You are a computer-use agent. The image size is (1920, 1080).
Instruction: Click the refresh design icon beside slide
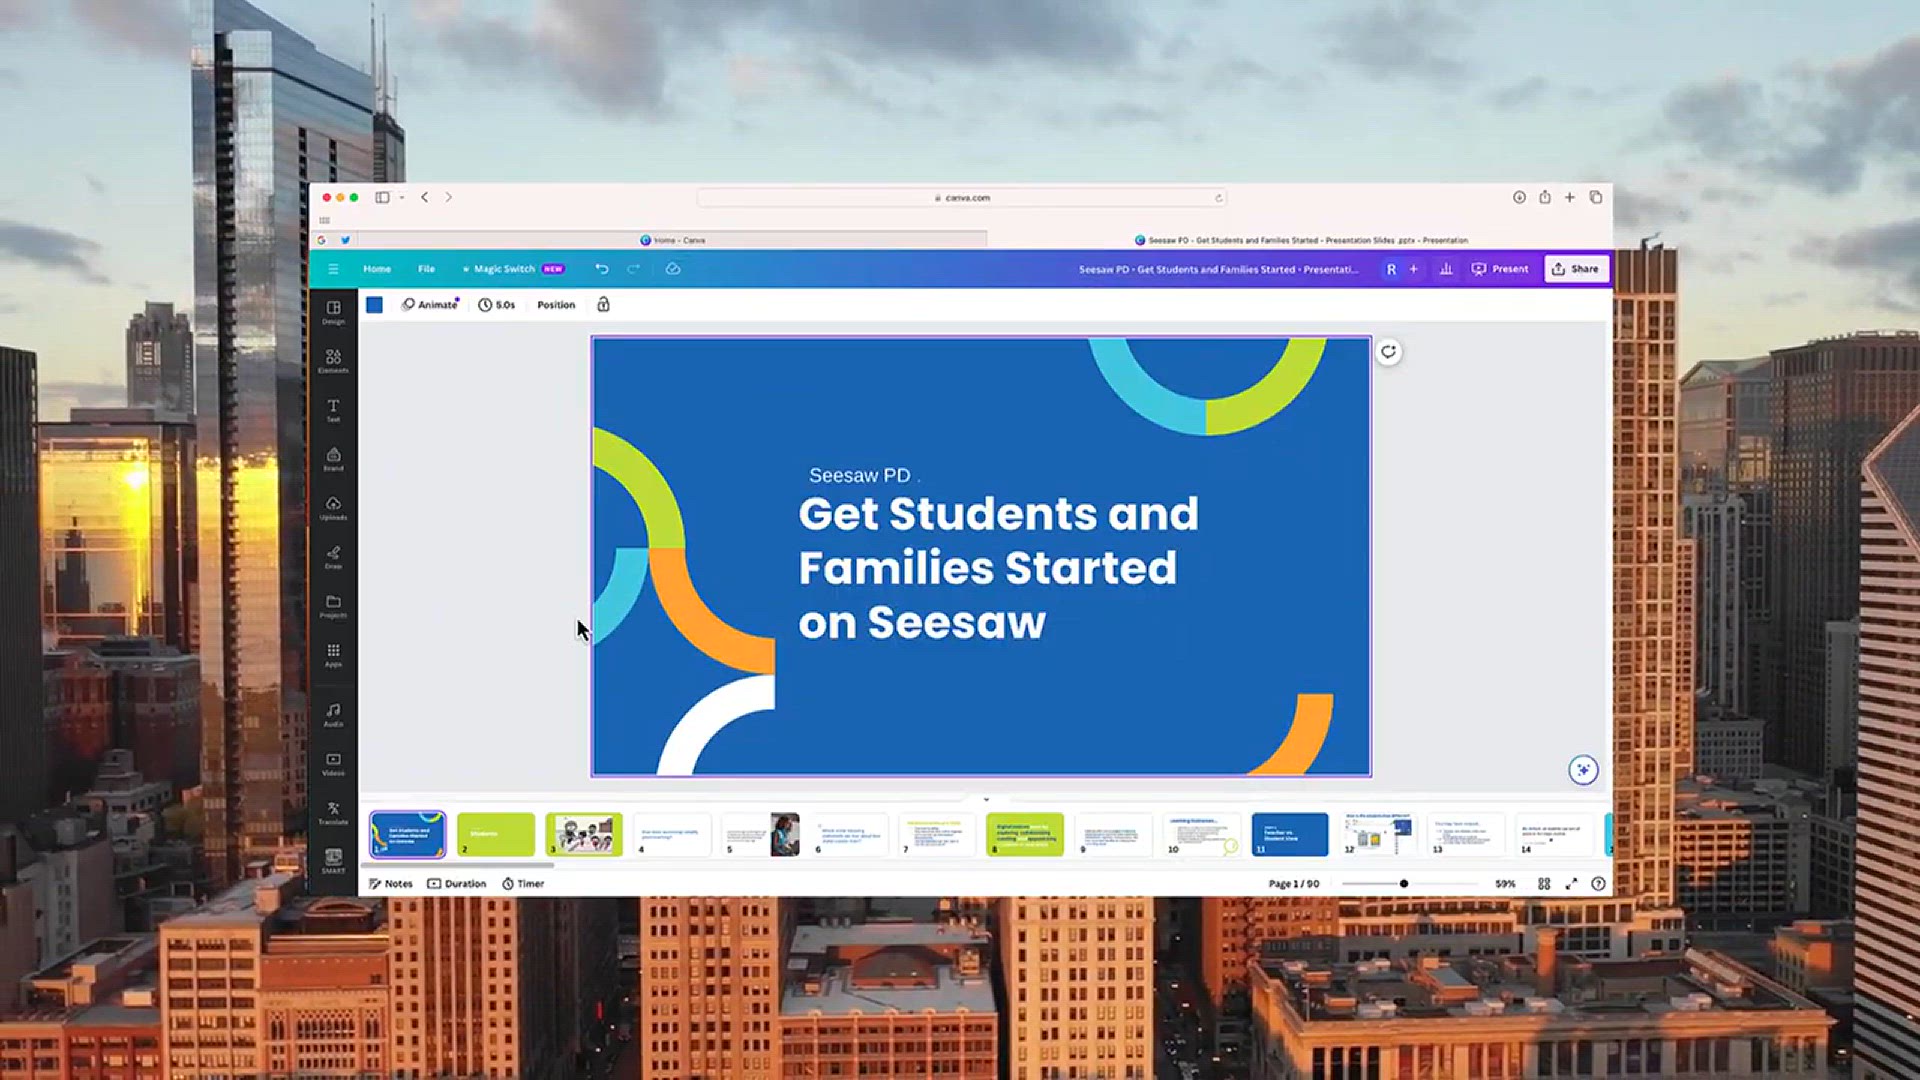[x=1388, y=352]
